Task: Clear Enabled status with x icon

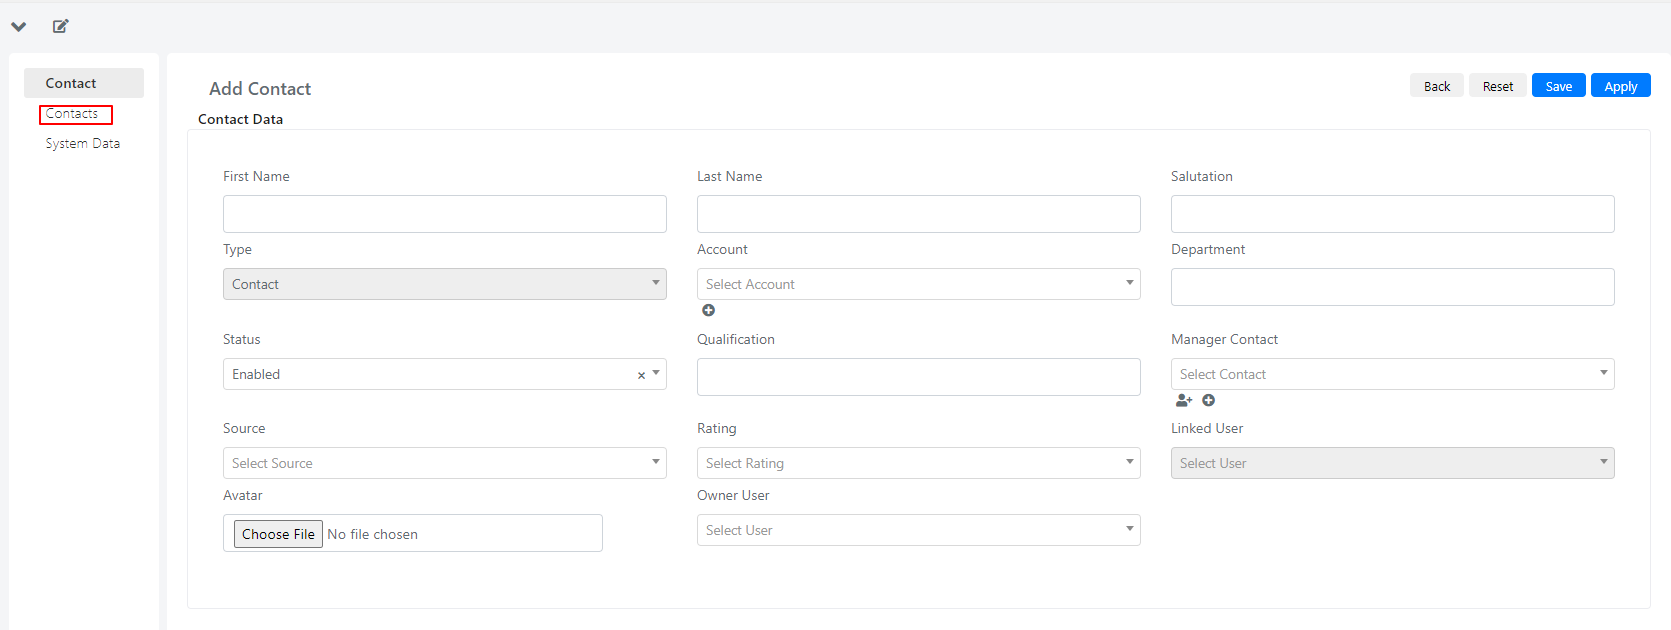Action: 641,375
